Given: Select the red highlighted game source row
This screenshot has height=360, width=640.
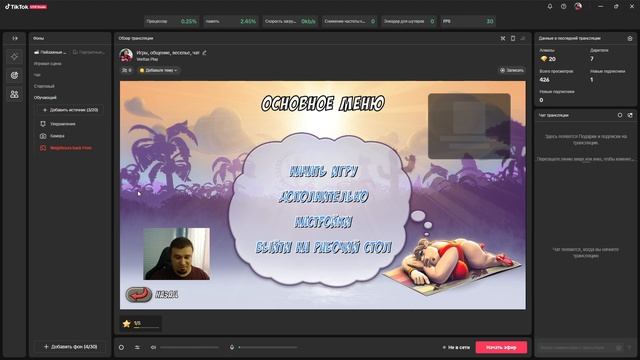Looking at the screenshot, I should [x=69, y=148].
